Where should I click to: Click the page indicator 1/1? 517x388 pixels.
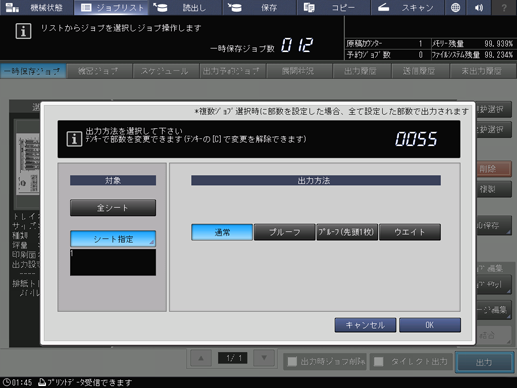[232, 358]
